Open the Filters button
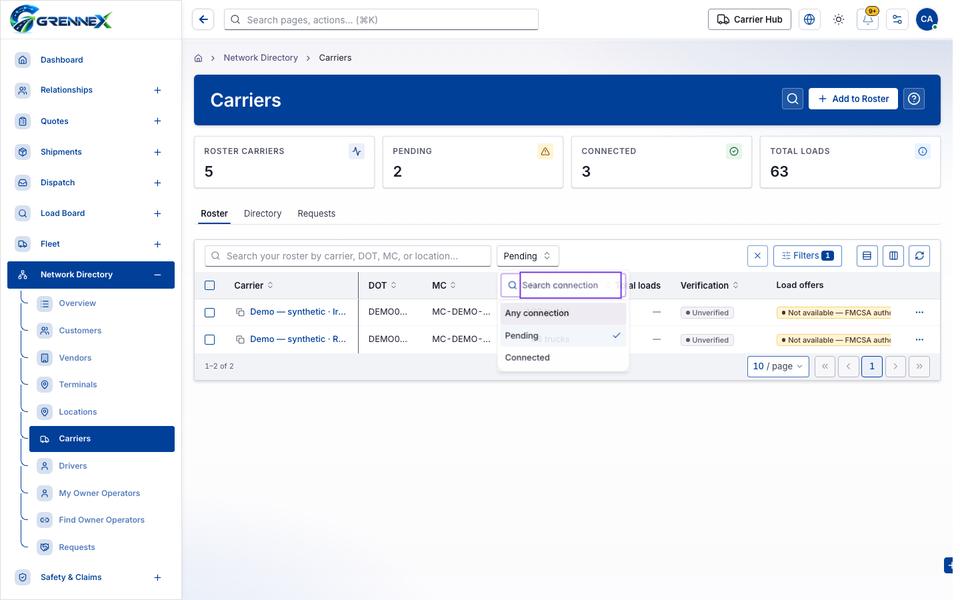The width and height of the screenshot is (960, 600). coord(808,256)
